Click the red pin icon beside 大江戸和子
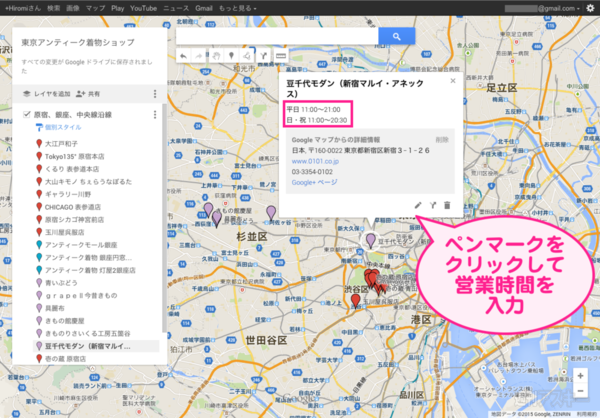The image size is (600, 418). pyautogui.click(x=39, y=144)
